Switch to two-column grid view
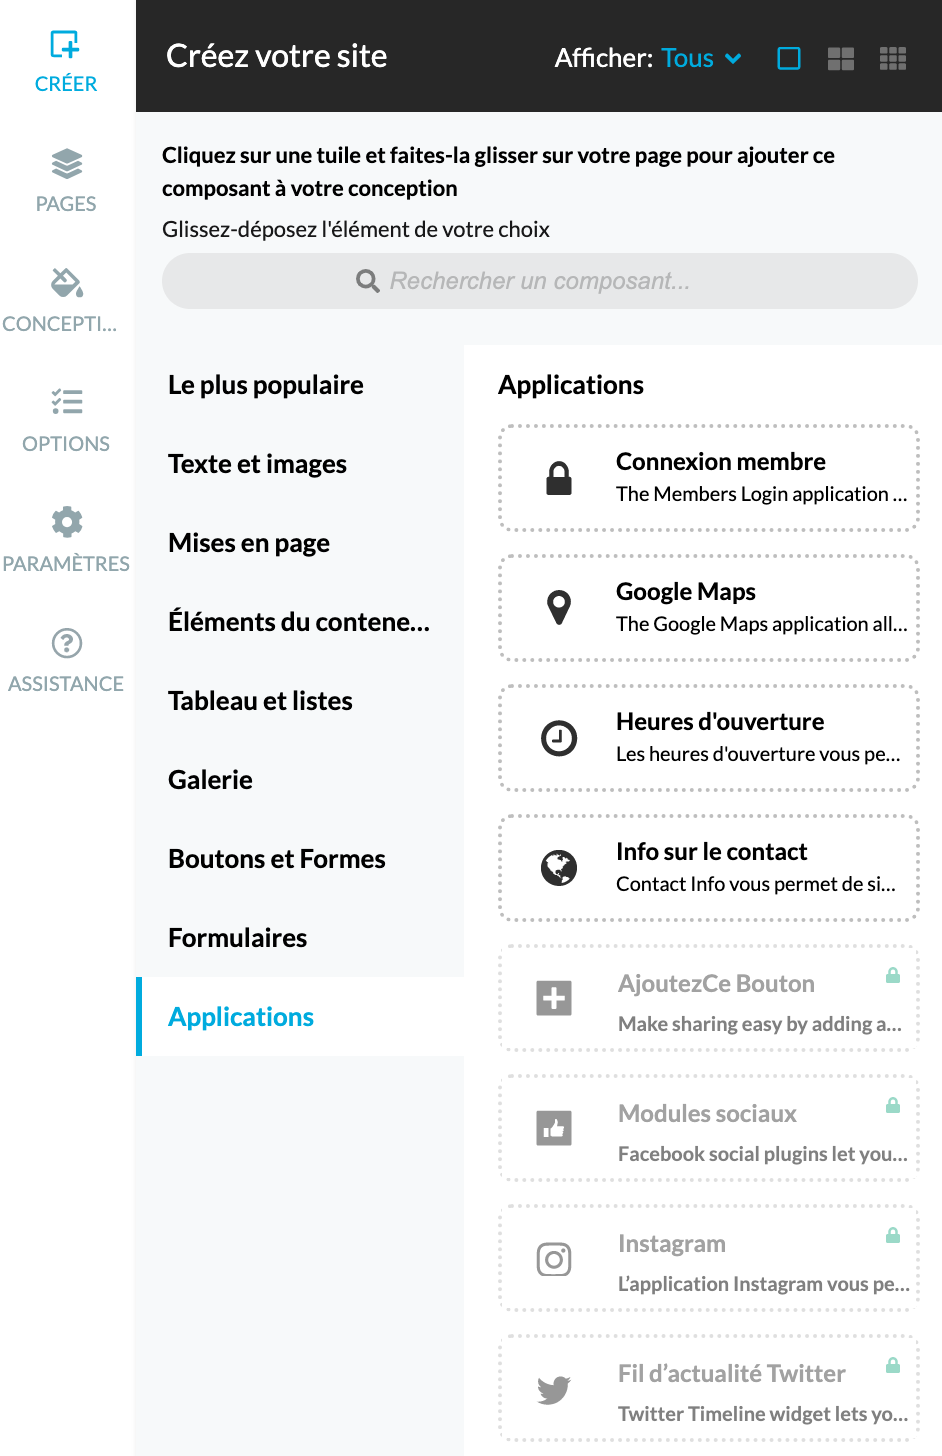Screen dimensions: 942x1456 (x=841, y=59)
